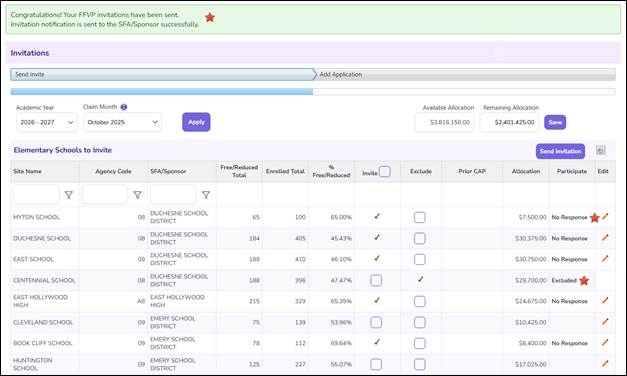
Task: Click the CENTENNIAL SCHOOL site name
Action: (x=44, y=280)
